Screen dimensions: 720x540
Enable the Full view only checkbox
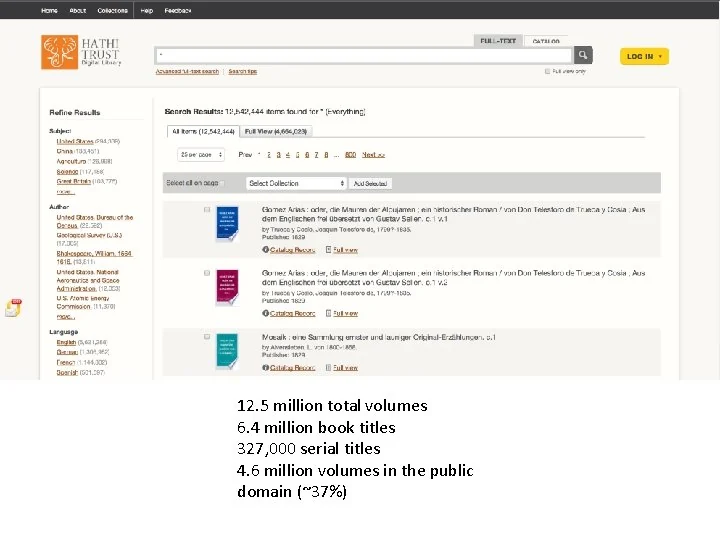point(547,71)
